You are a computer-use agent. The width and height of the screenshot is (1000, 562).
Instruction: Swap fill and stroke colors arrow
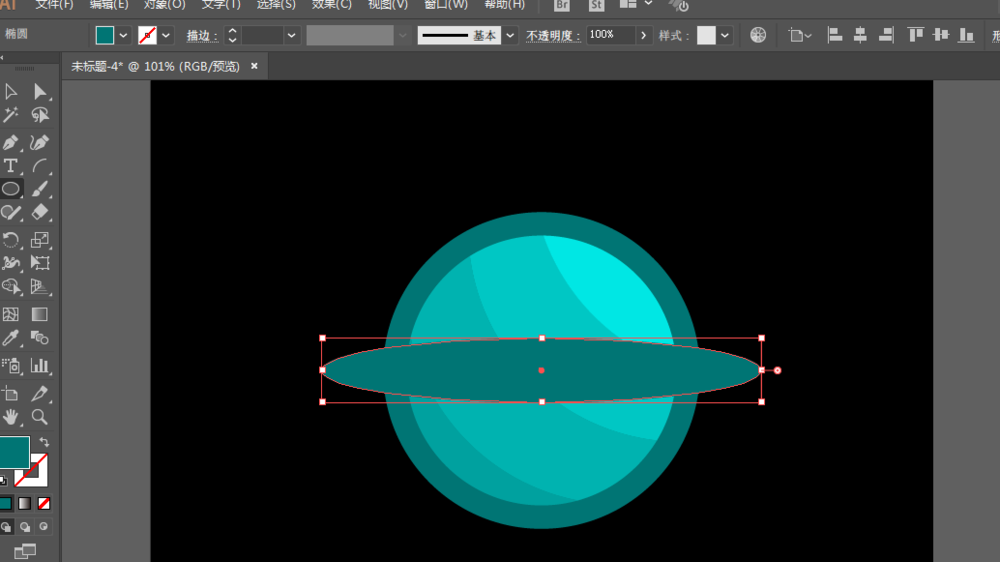click(44, 442)
